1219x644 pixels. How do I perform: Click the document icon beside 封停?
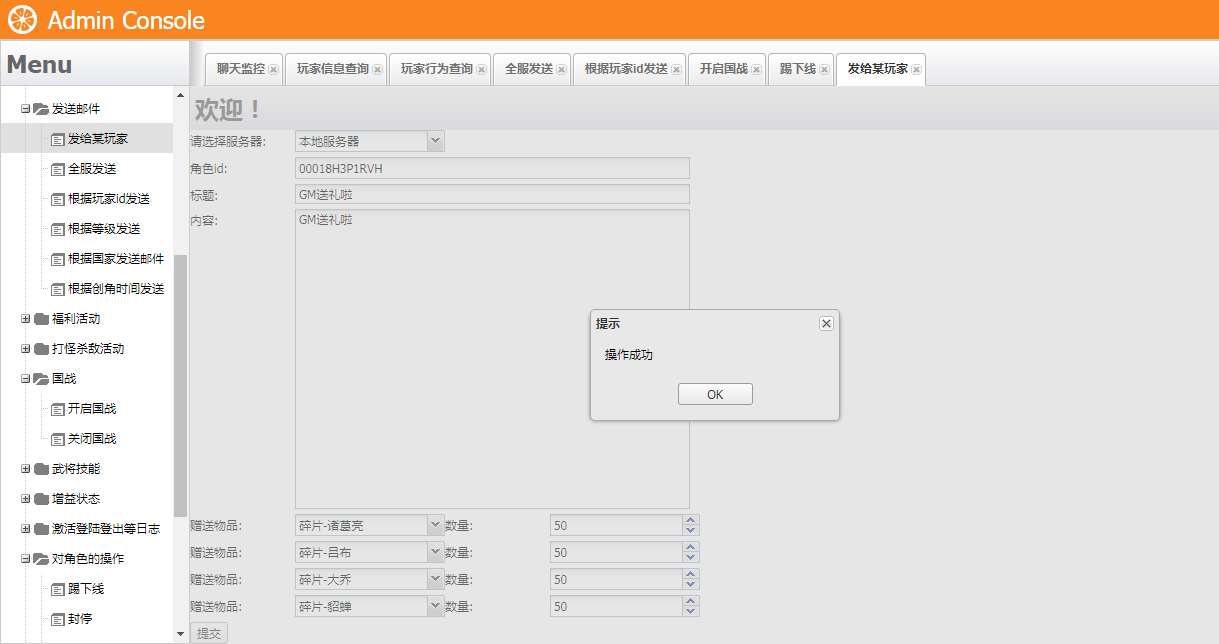tap(58, 618)
